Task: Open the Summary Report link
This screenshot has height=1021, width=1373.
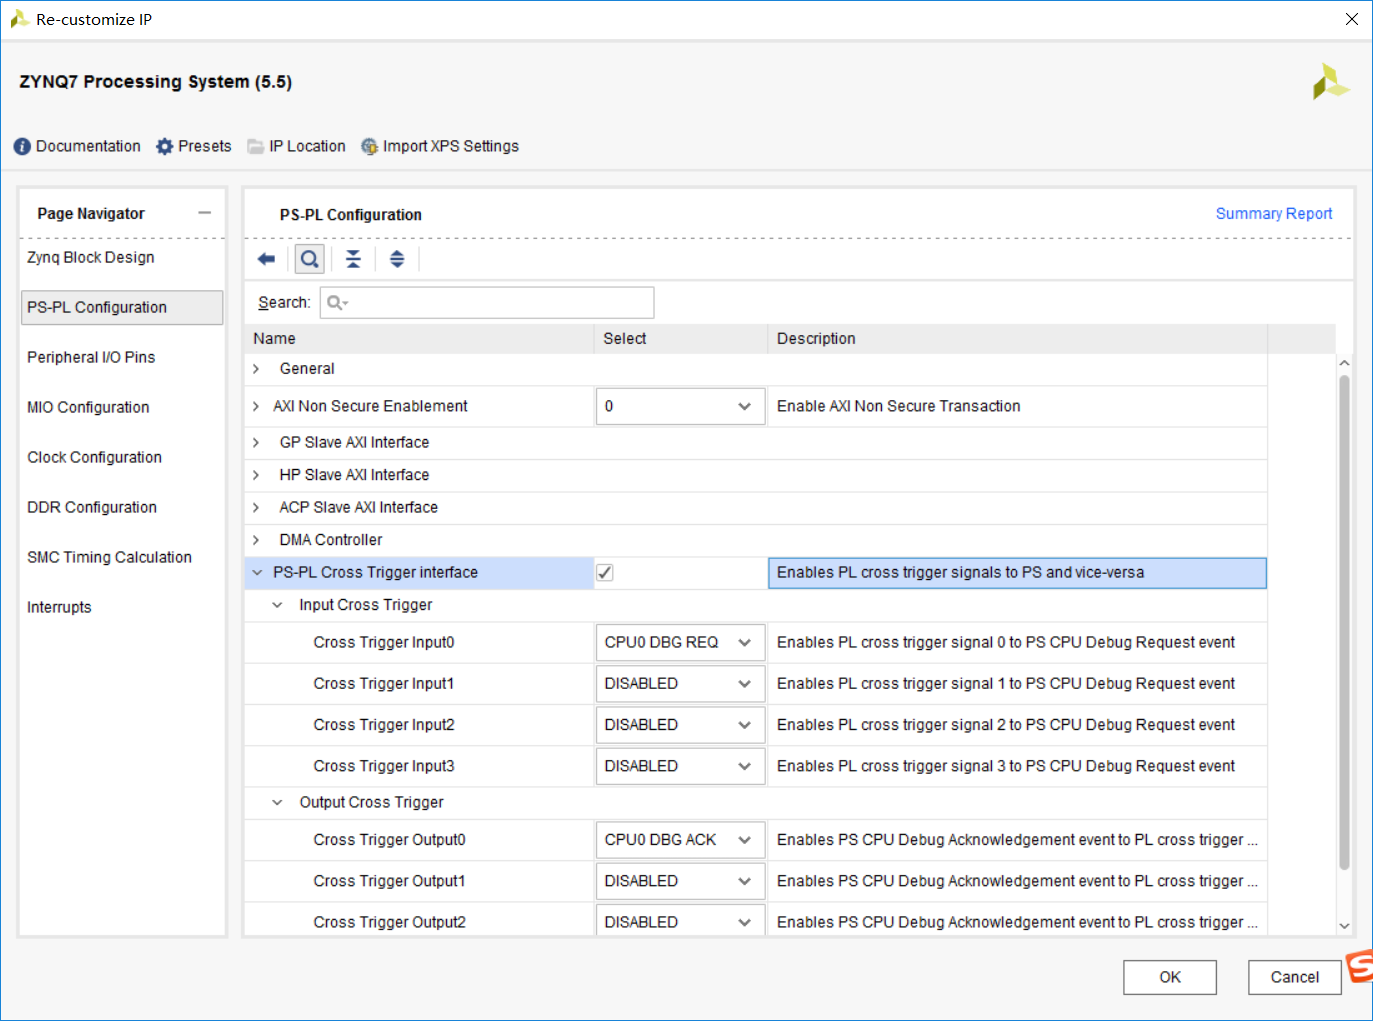Action: point(1273,214)
